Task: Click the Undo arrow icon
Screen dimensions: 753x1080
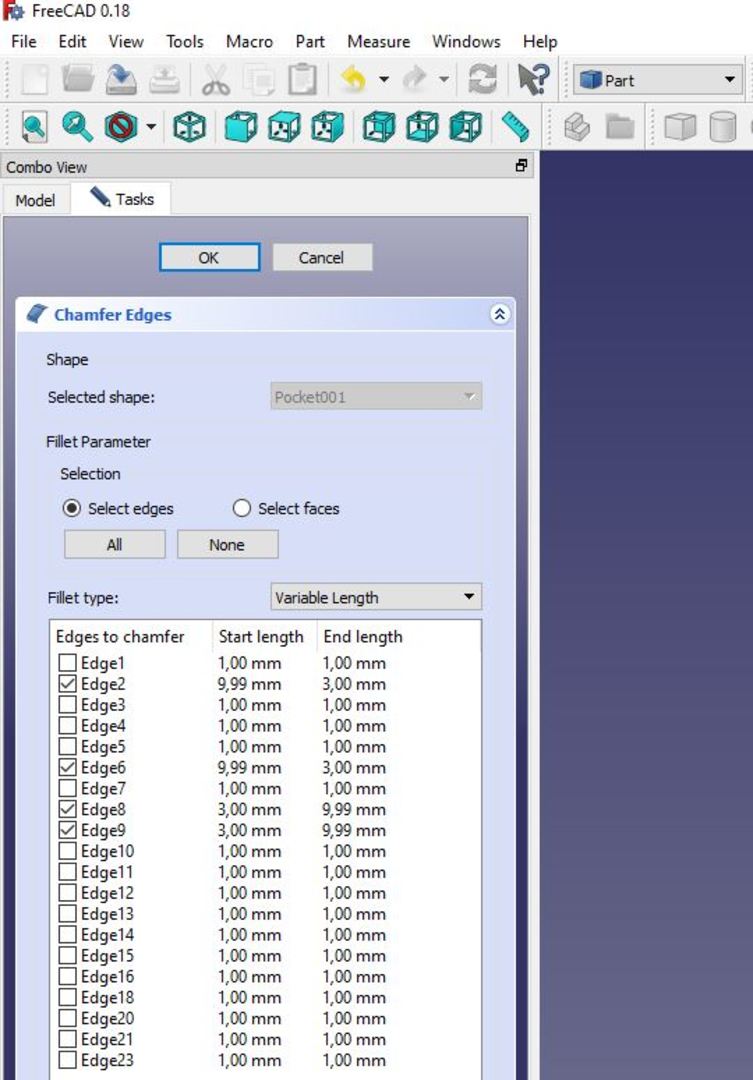Action: (x=353, y=80)
